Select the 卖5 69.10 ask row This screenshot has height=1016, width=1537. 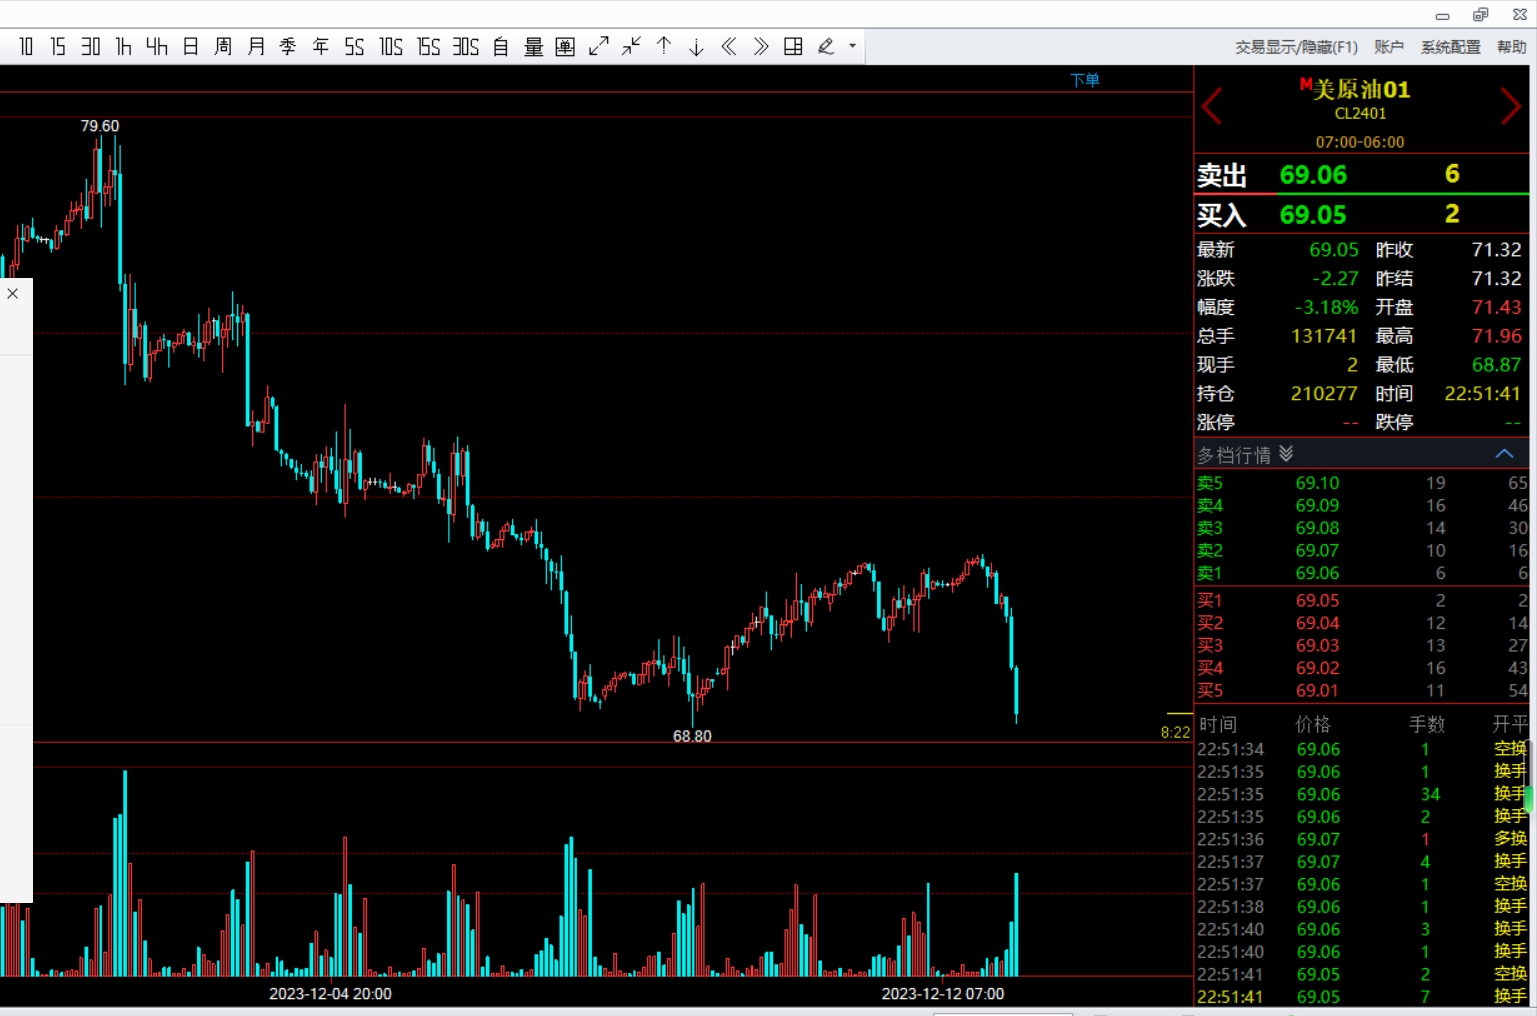click(x=1361, y=483)
